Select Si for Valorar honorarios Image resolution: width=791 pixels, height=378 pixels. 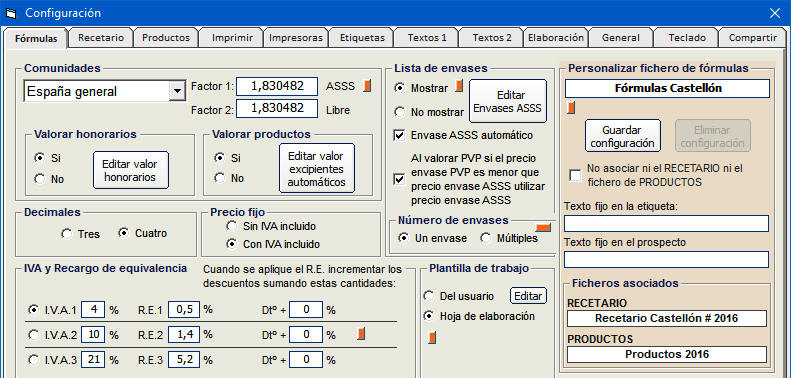coord(39,158)
